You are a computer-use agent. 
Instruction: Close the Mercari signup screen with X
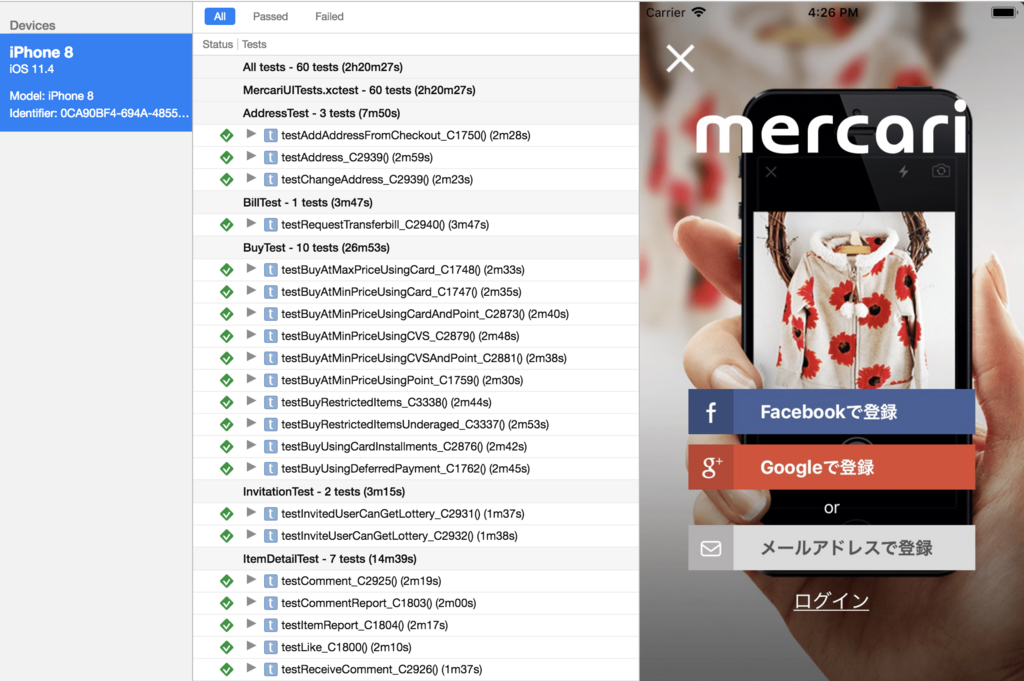[x=680, y=59]
